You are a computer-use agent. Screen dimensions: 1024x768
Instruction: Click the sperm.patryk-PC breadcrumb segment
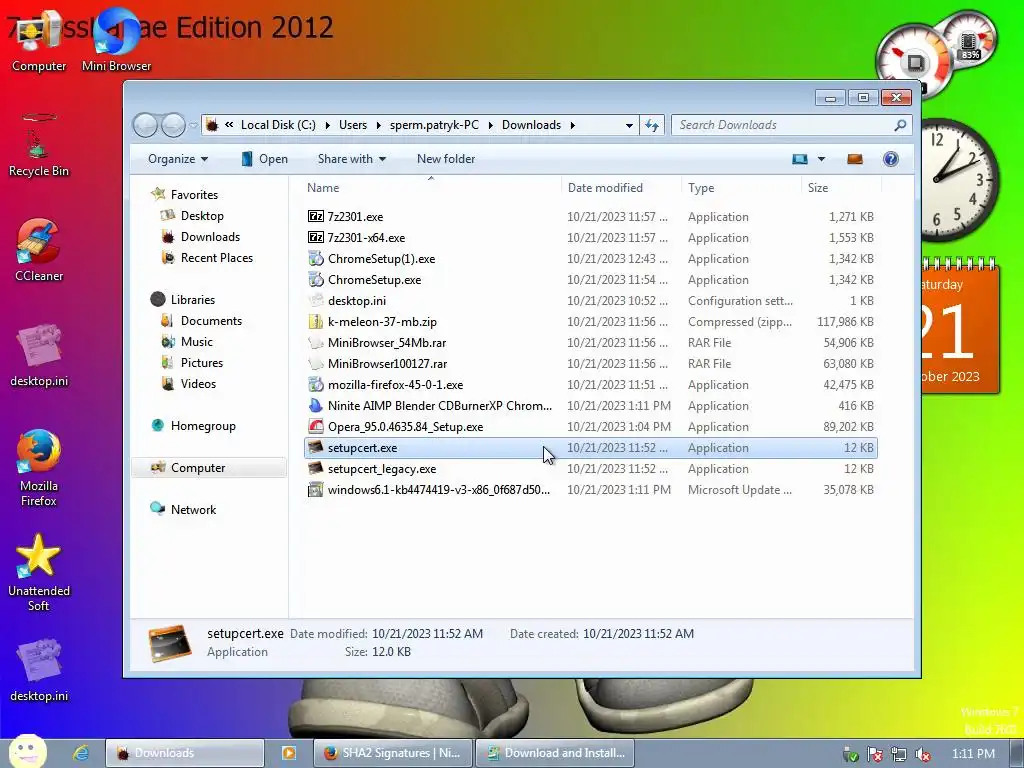tap(434, 125)
